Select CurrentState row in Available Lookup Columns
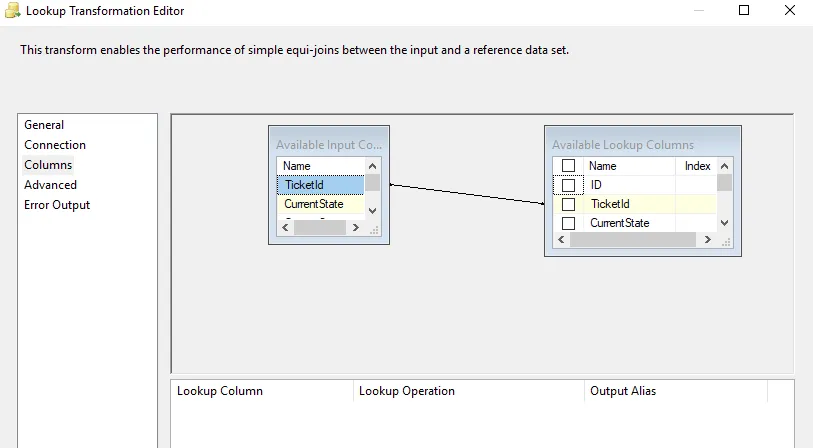Screen dimensions: 813x448 (x=635, y=223)
